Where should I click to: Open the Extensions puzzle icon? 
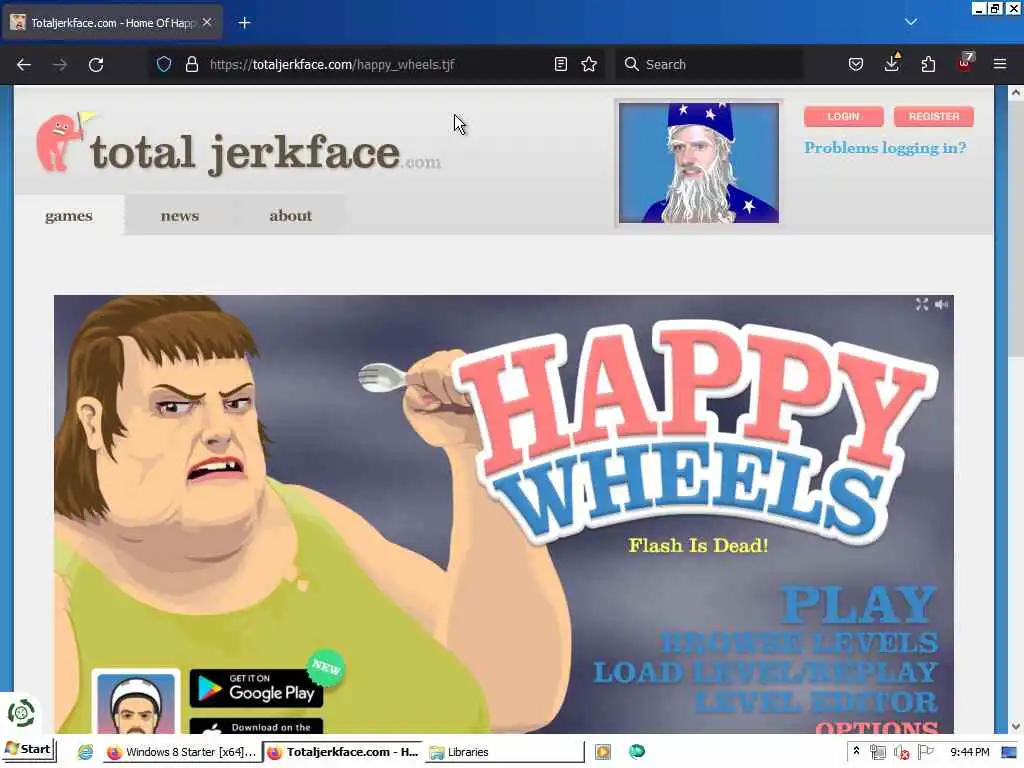point(928,64)
